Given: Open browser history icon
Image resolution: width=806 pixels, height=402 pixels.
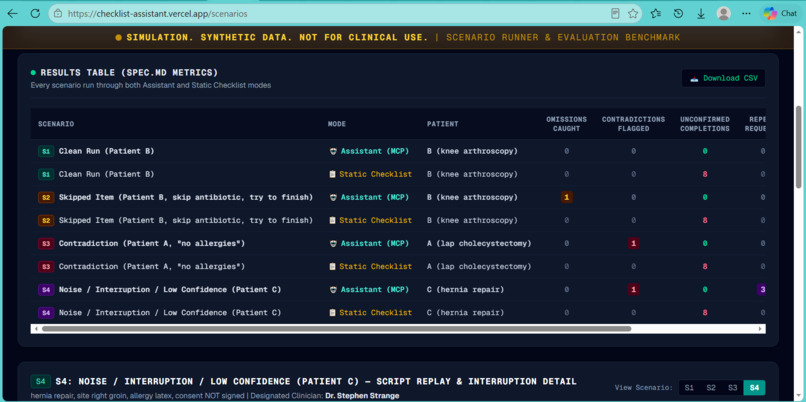Looking at the screenshot, I should [678, 14].
